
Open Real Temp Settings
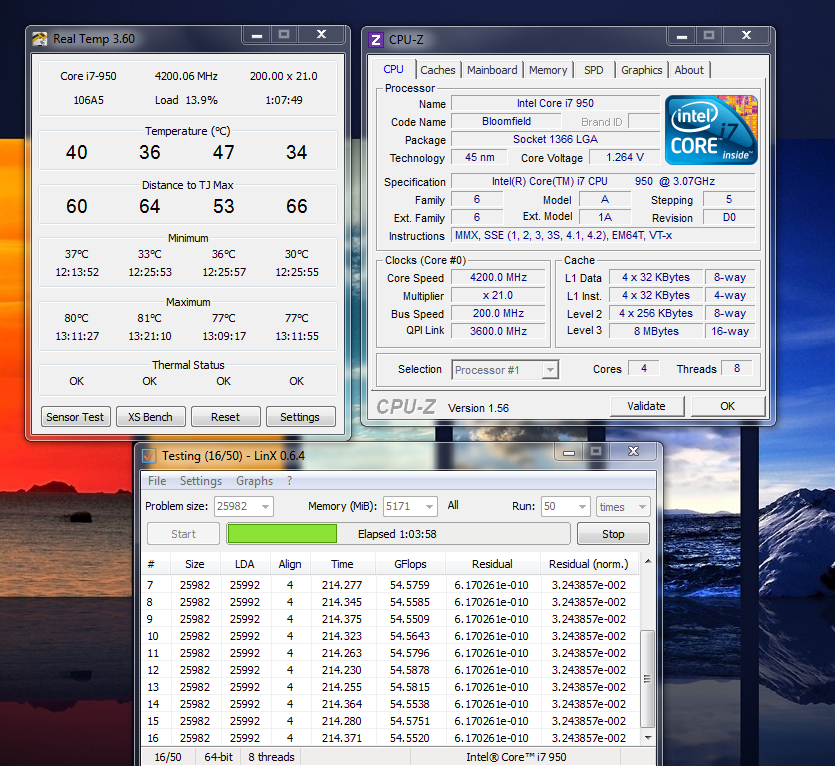pyautogui.click(x=300, y=417)
